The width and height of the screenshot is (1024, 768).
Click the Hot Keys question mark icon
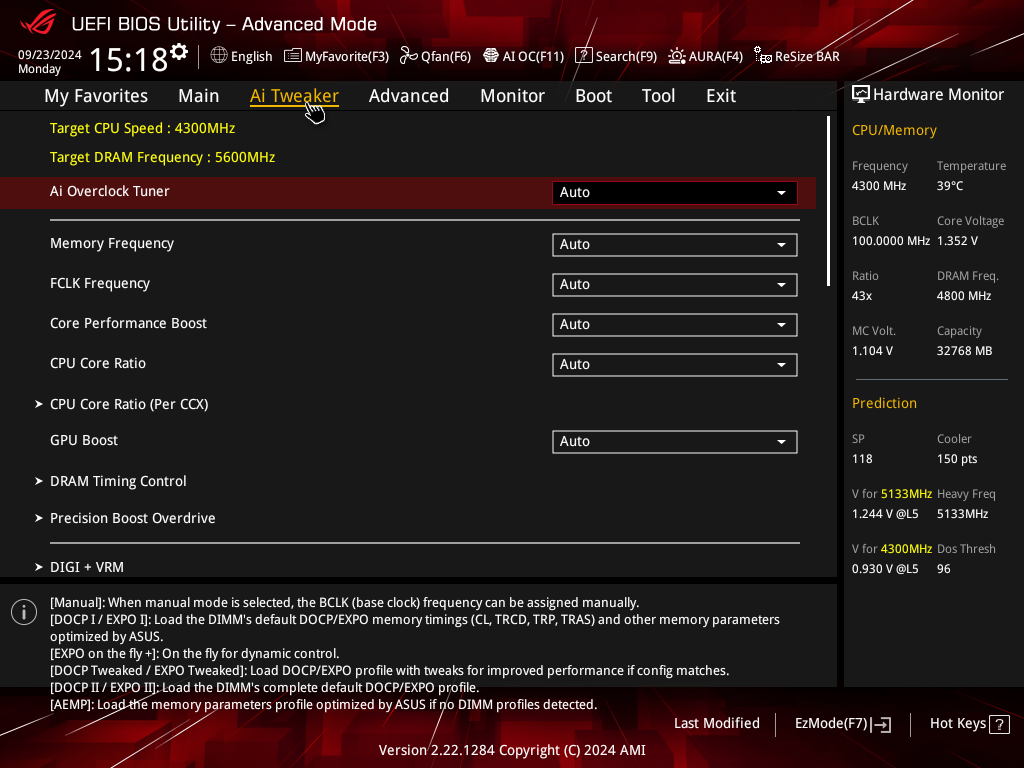coord(999,724)
